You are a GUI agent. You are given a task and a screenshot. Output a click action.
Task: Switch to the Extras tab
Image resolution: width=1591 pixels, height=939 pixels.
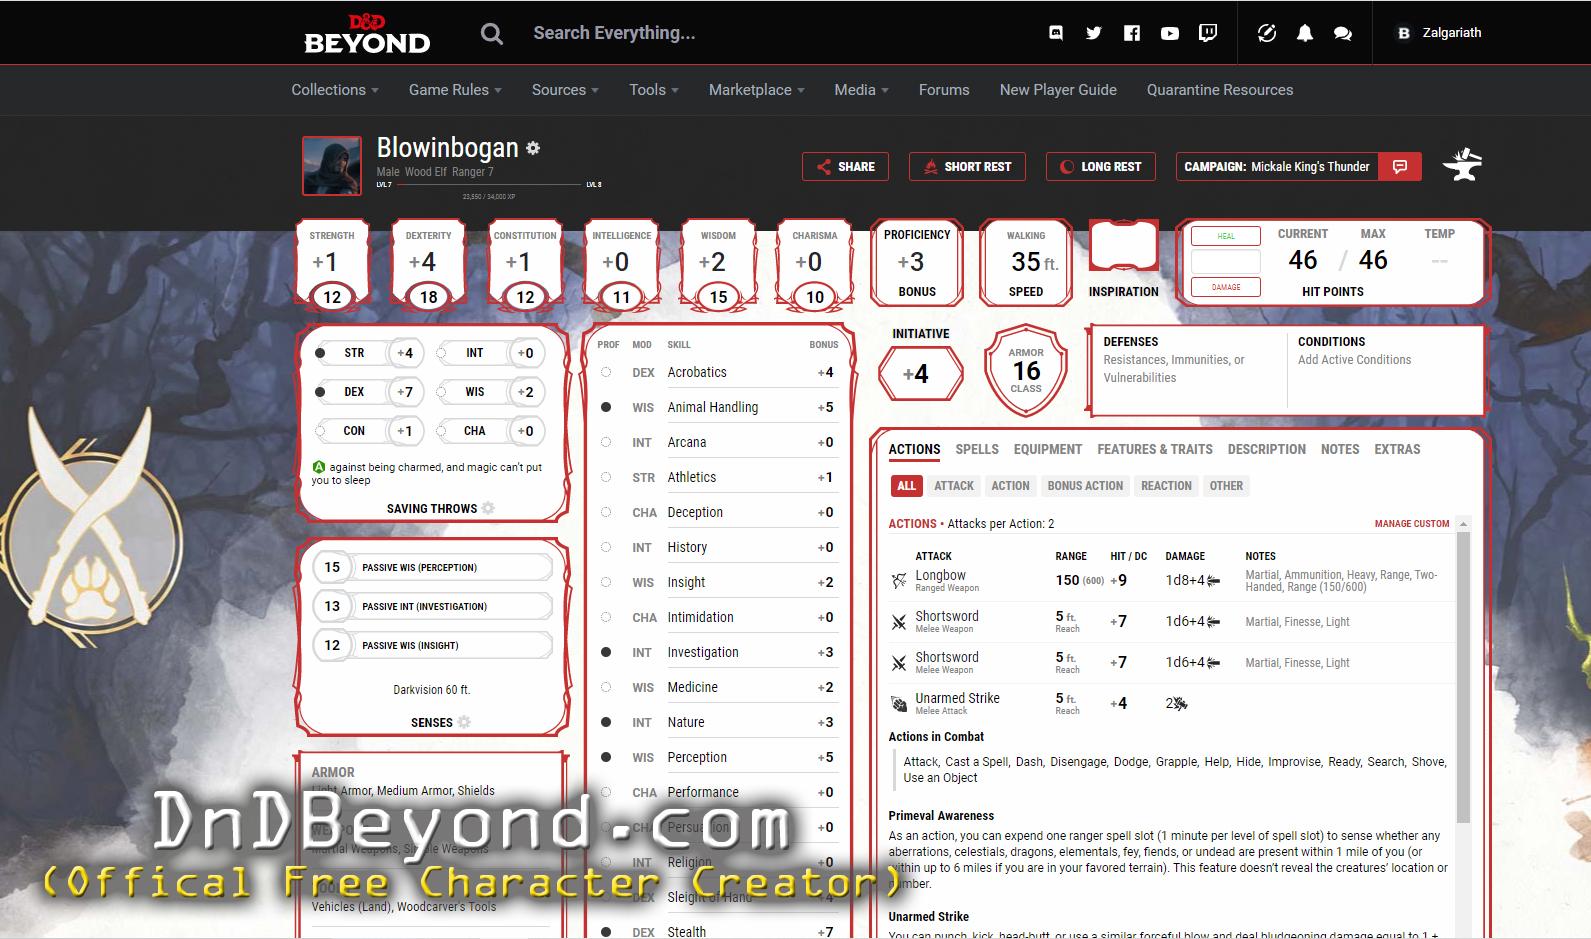click(x=1397, y=449)
